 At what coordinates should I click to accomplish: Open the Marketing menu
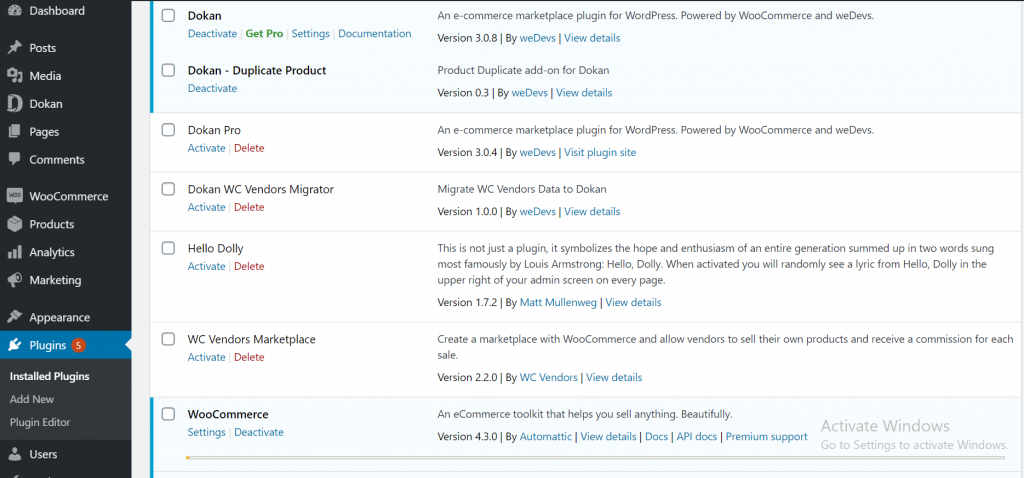55,280
